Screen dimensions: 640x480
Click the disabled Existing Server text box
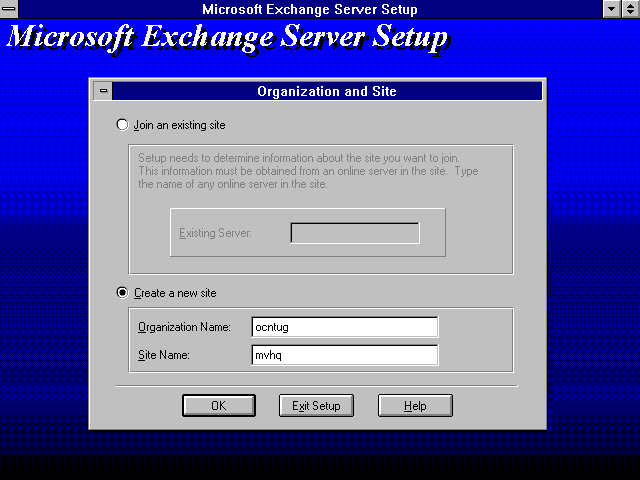pyautogui.click(x=355, y=233)
